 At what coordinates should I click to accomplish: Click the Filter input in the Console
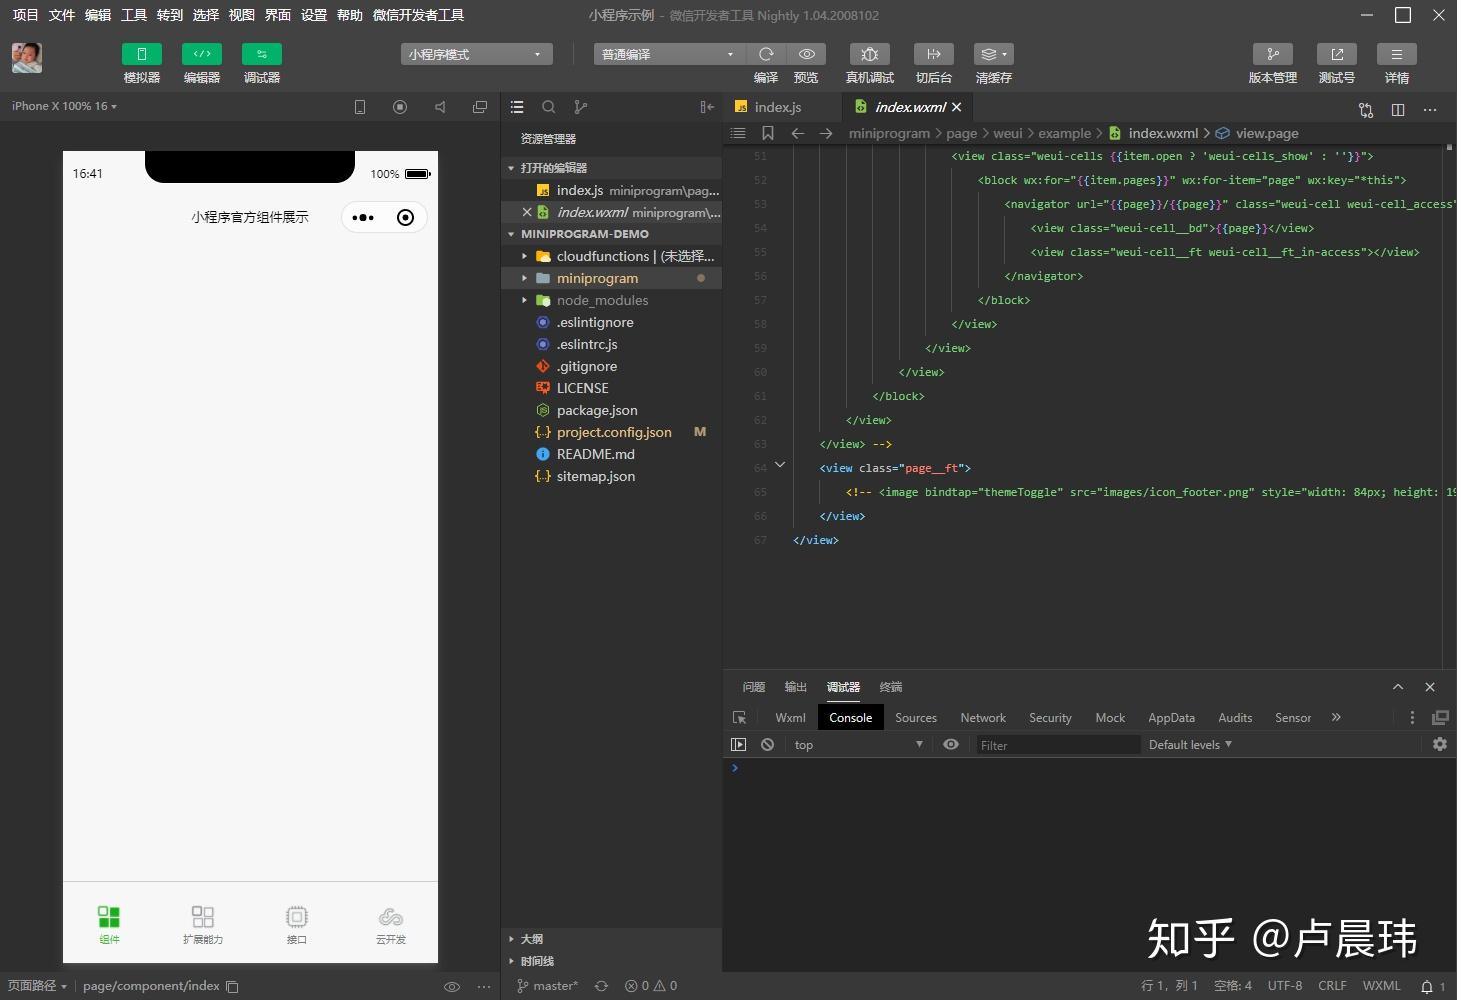coord(1057,744)
